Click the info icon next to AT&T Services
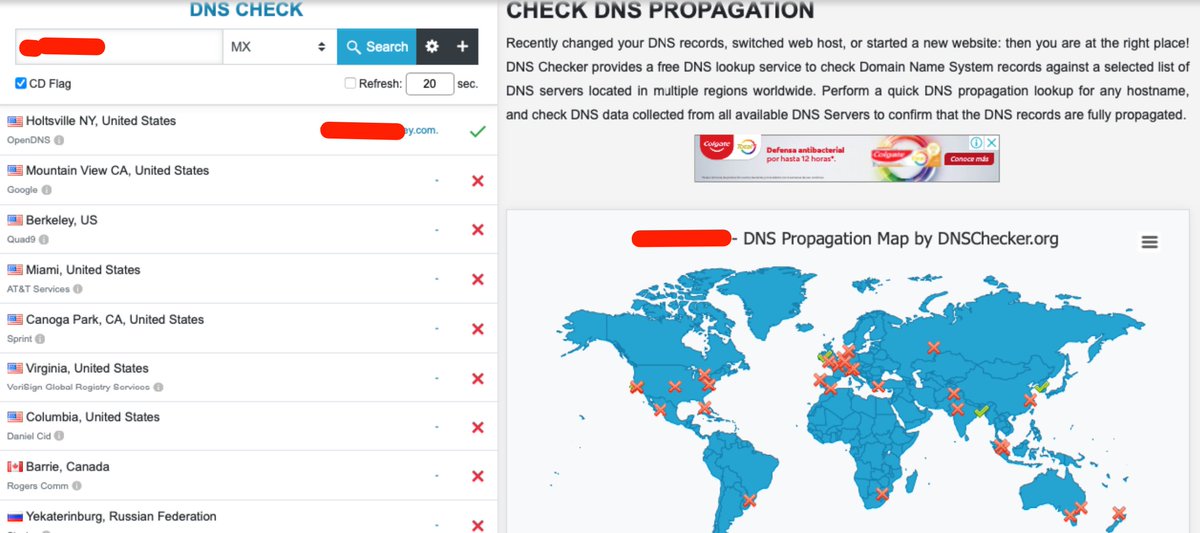 [78, 289]
